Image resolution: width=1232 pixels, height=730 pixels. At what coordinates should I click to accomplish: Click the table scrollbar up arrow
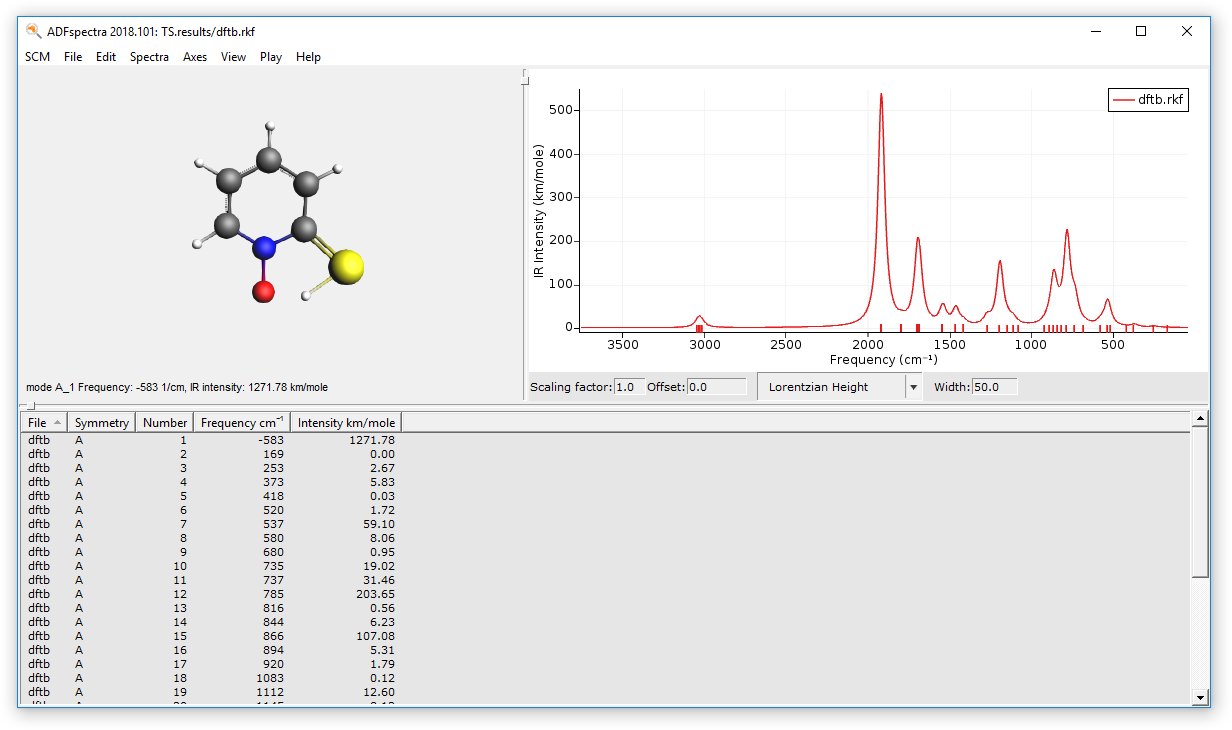pos(1201,420)
